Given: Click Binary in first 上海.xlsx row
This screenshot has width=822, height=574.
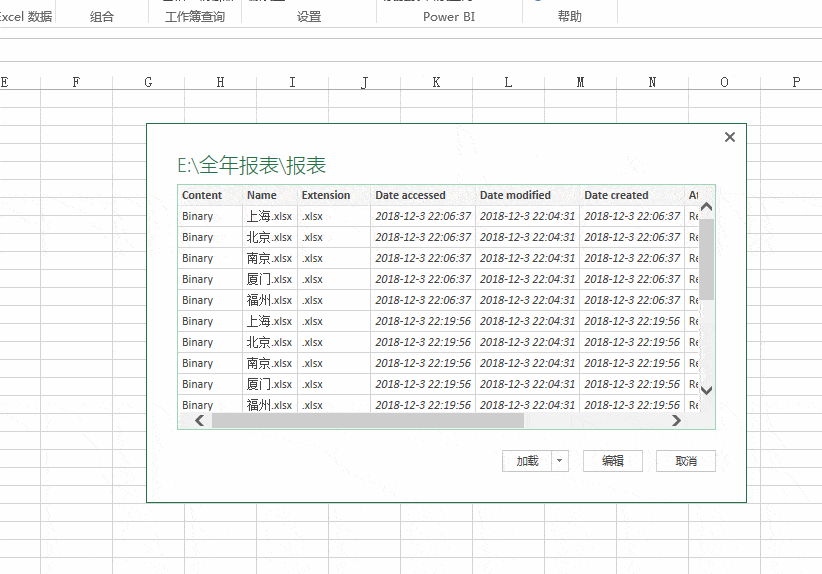Looking at the screenshot, I should click(x=198, y=216).
